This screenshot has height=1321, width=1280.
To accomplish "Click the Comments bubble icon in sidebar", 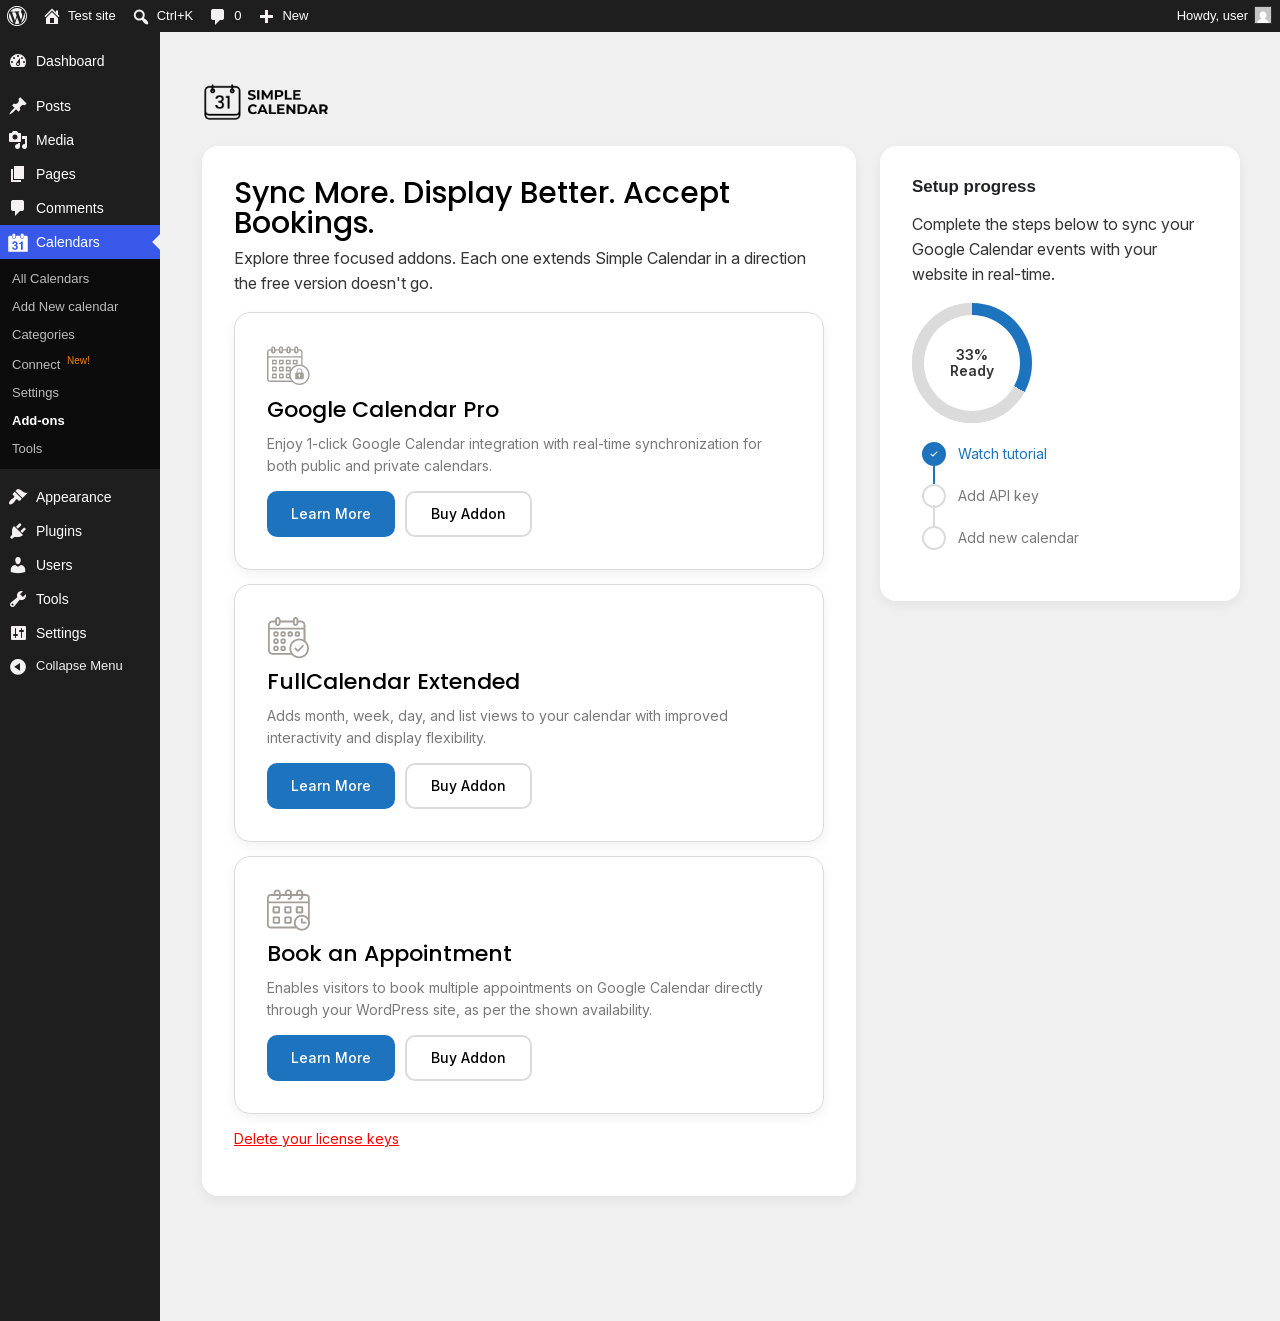I will [x=18, y=208].
